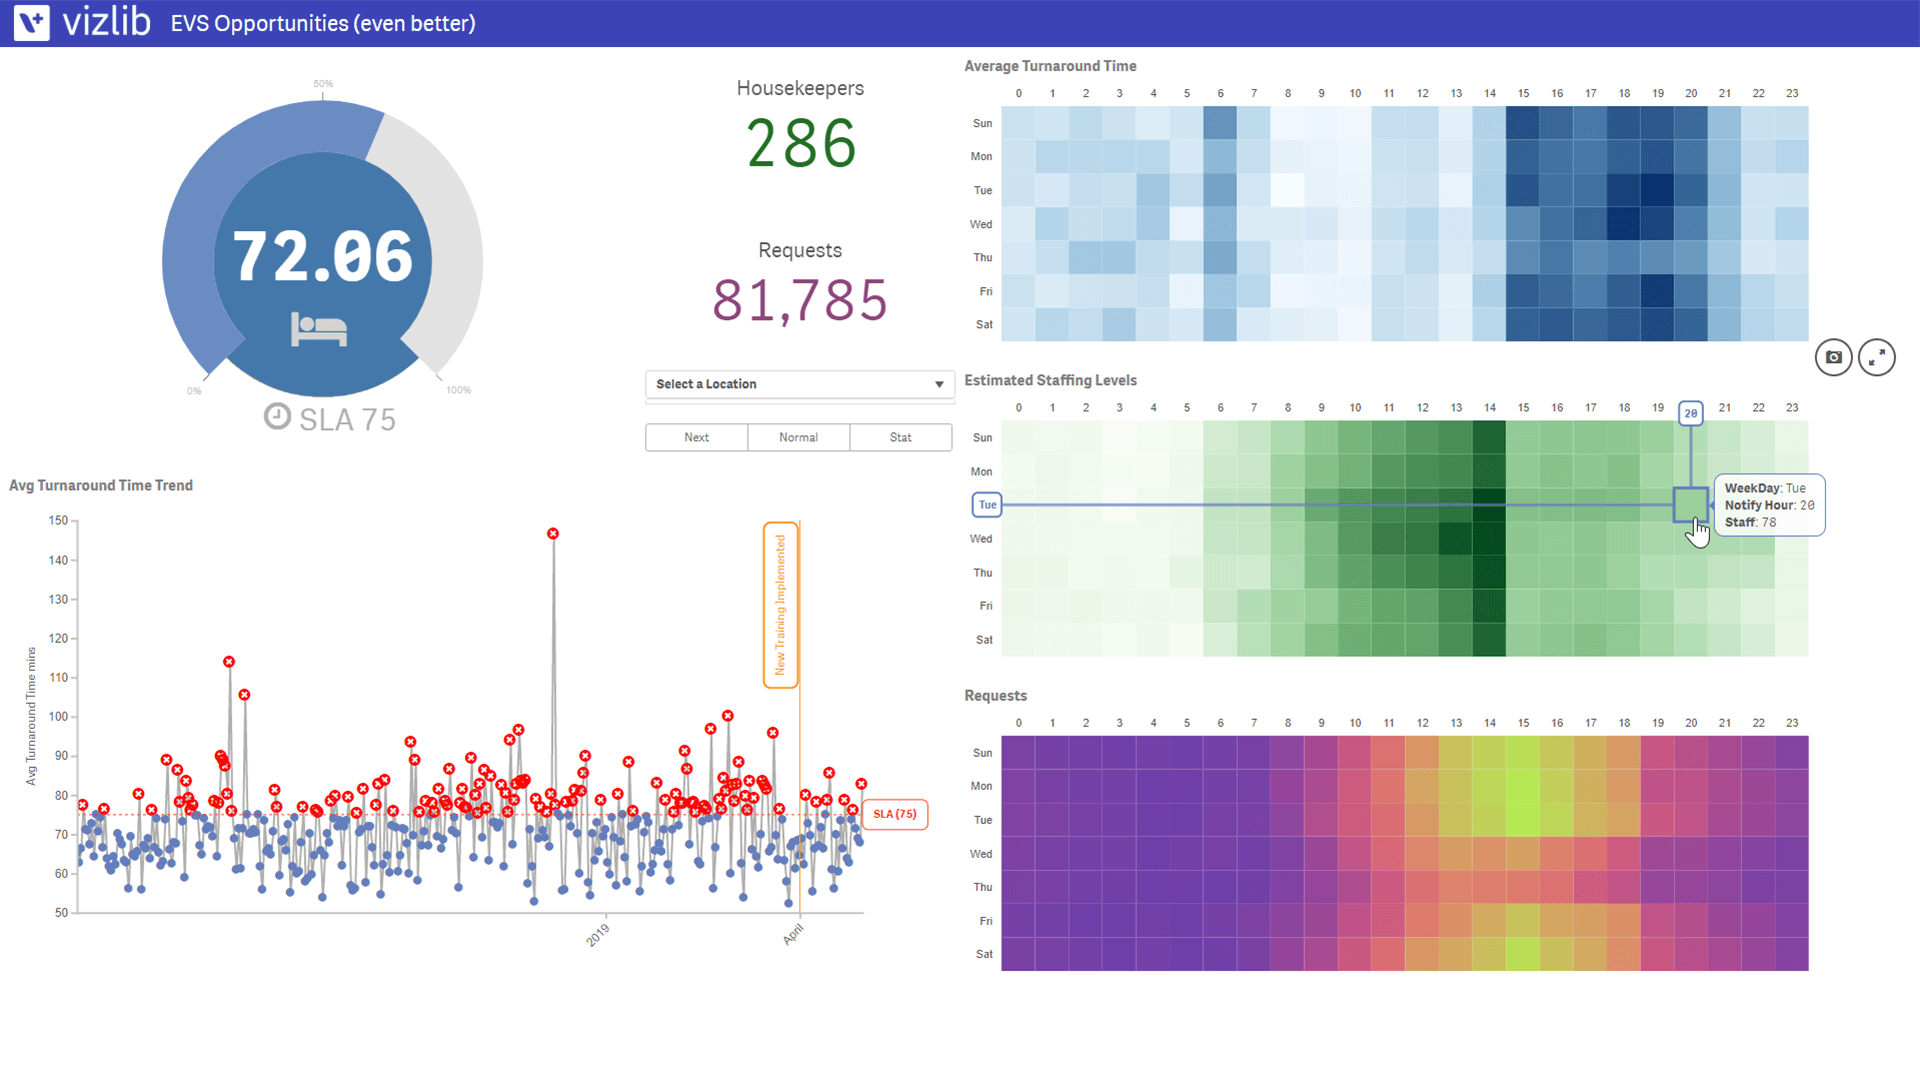Select the Tue hour 20 staffing cell

coord(1690,505)
